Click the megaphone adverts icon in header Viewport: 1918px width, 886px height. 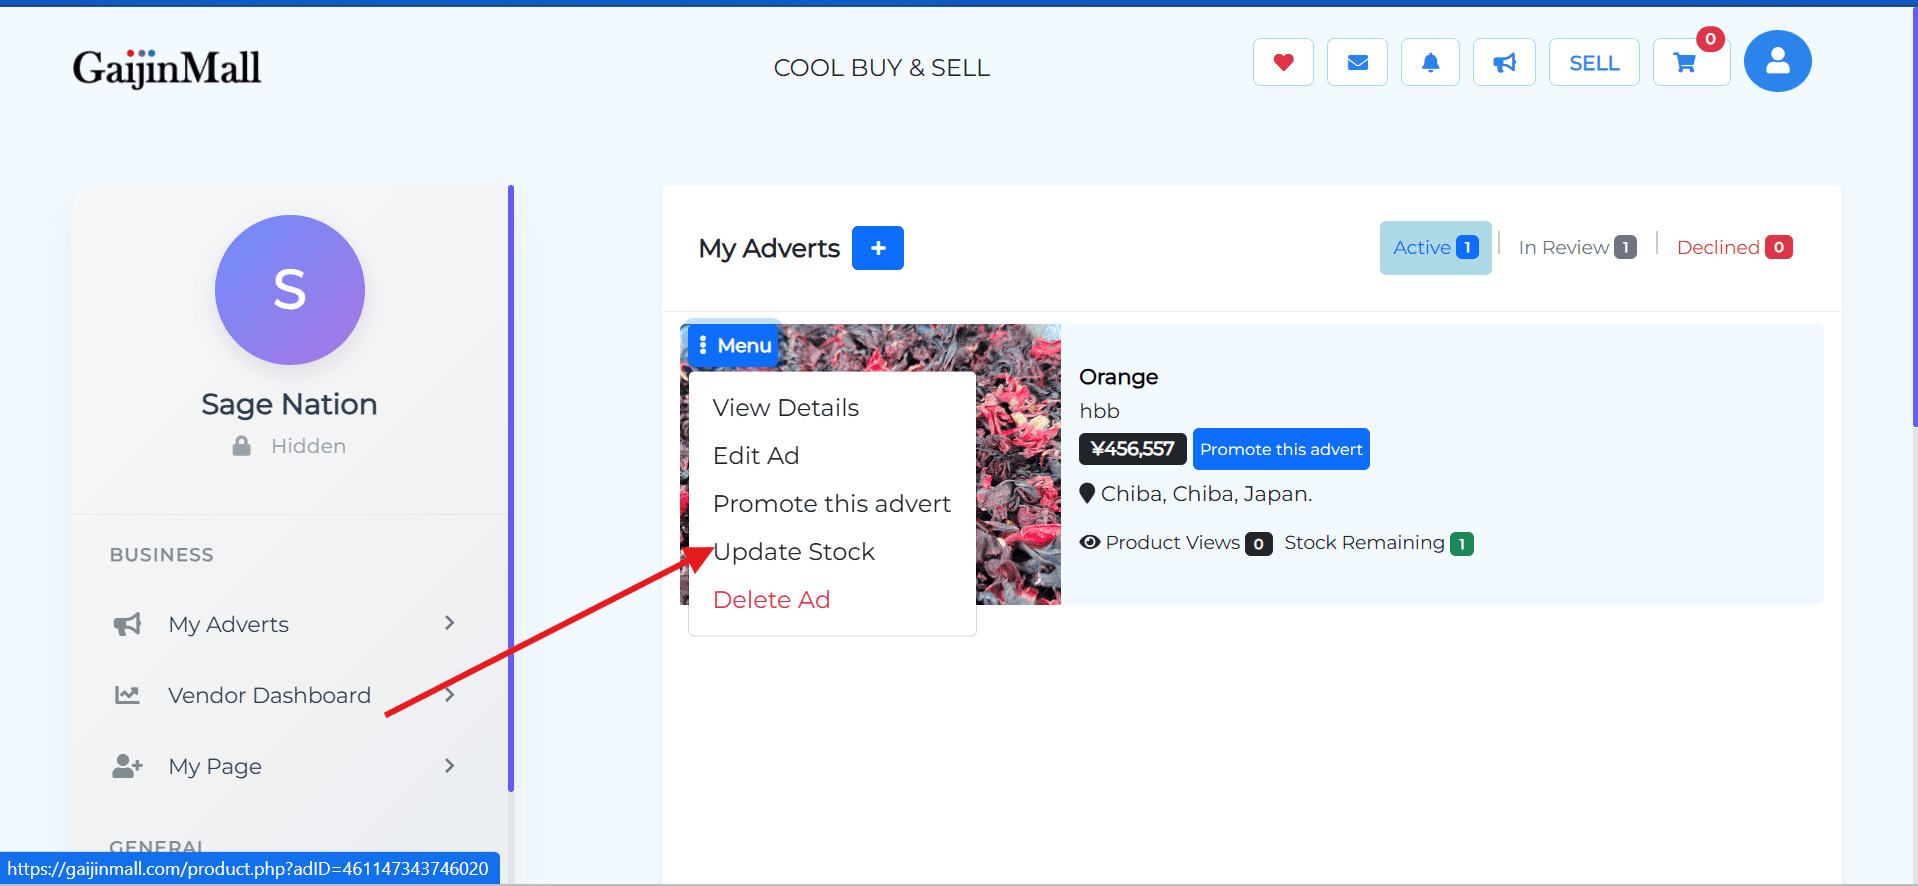click(x=1504, y=63)
